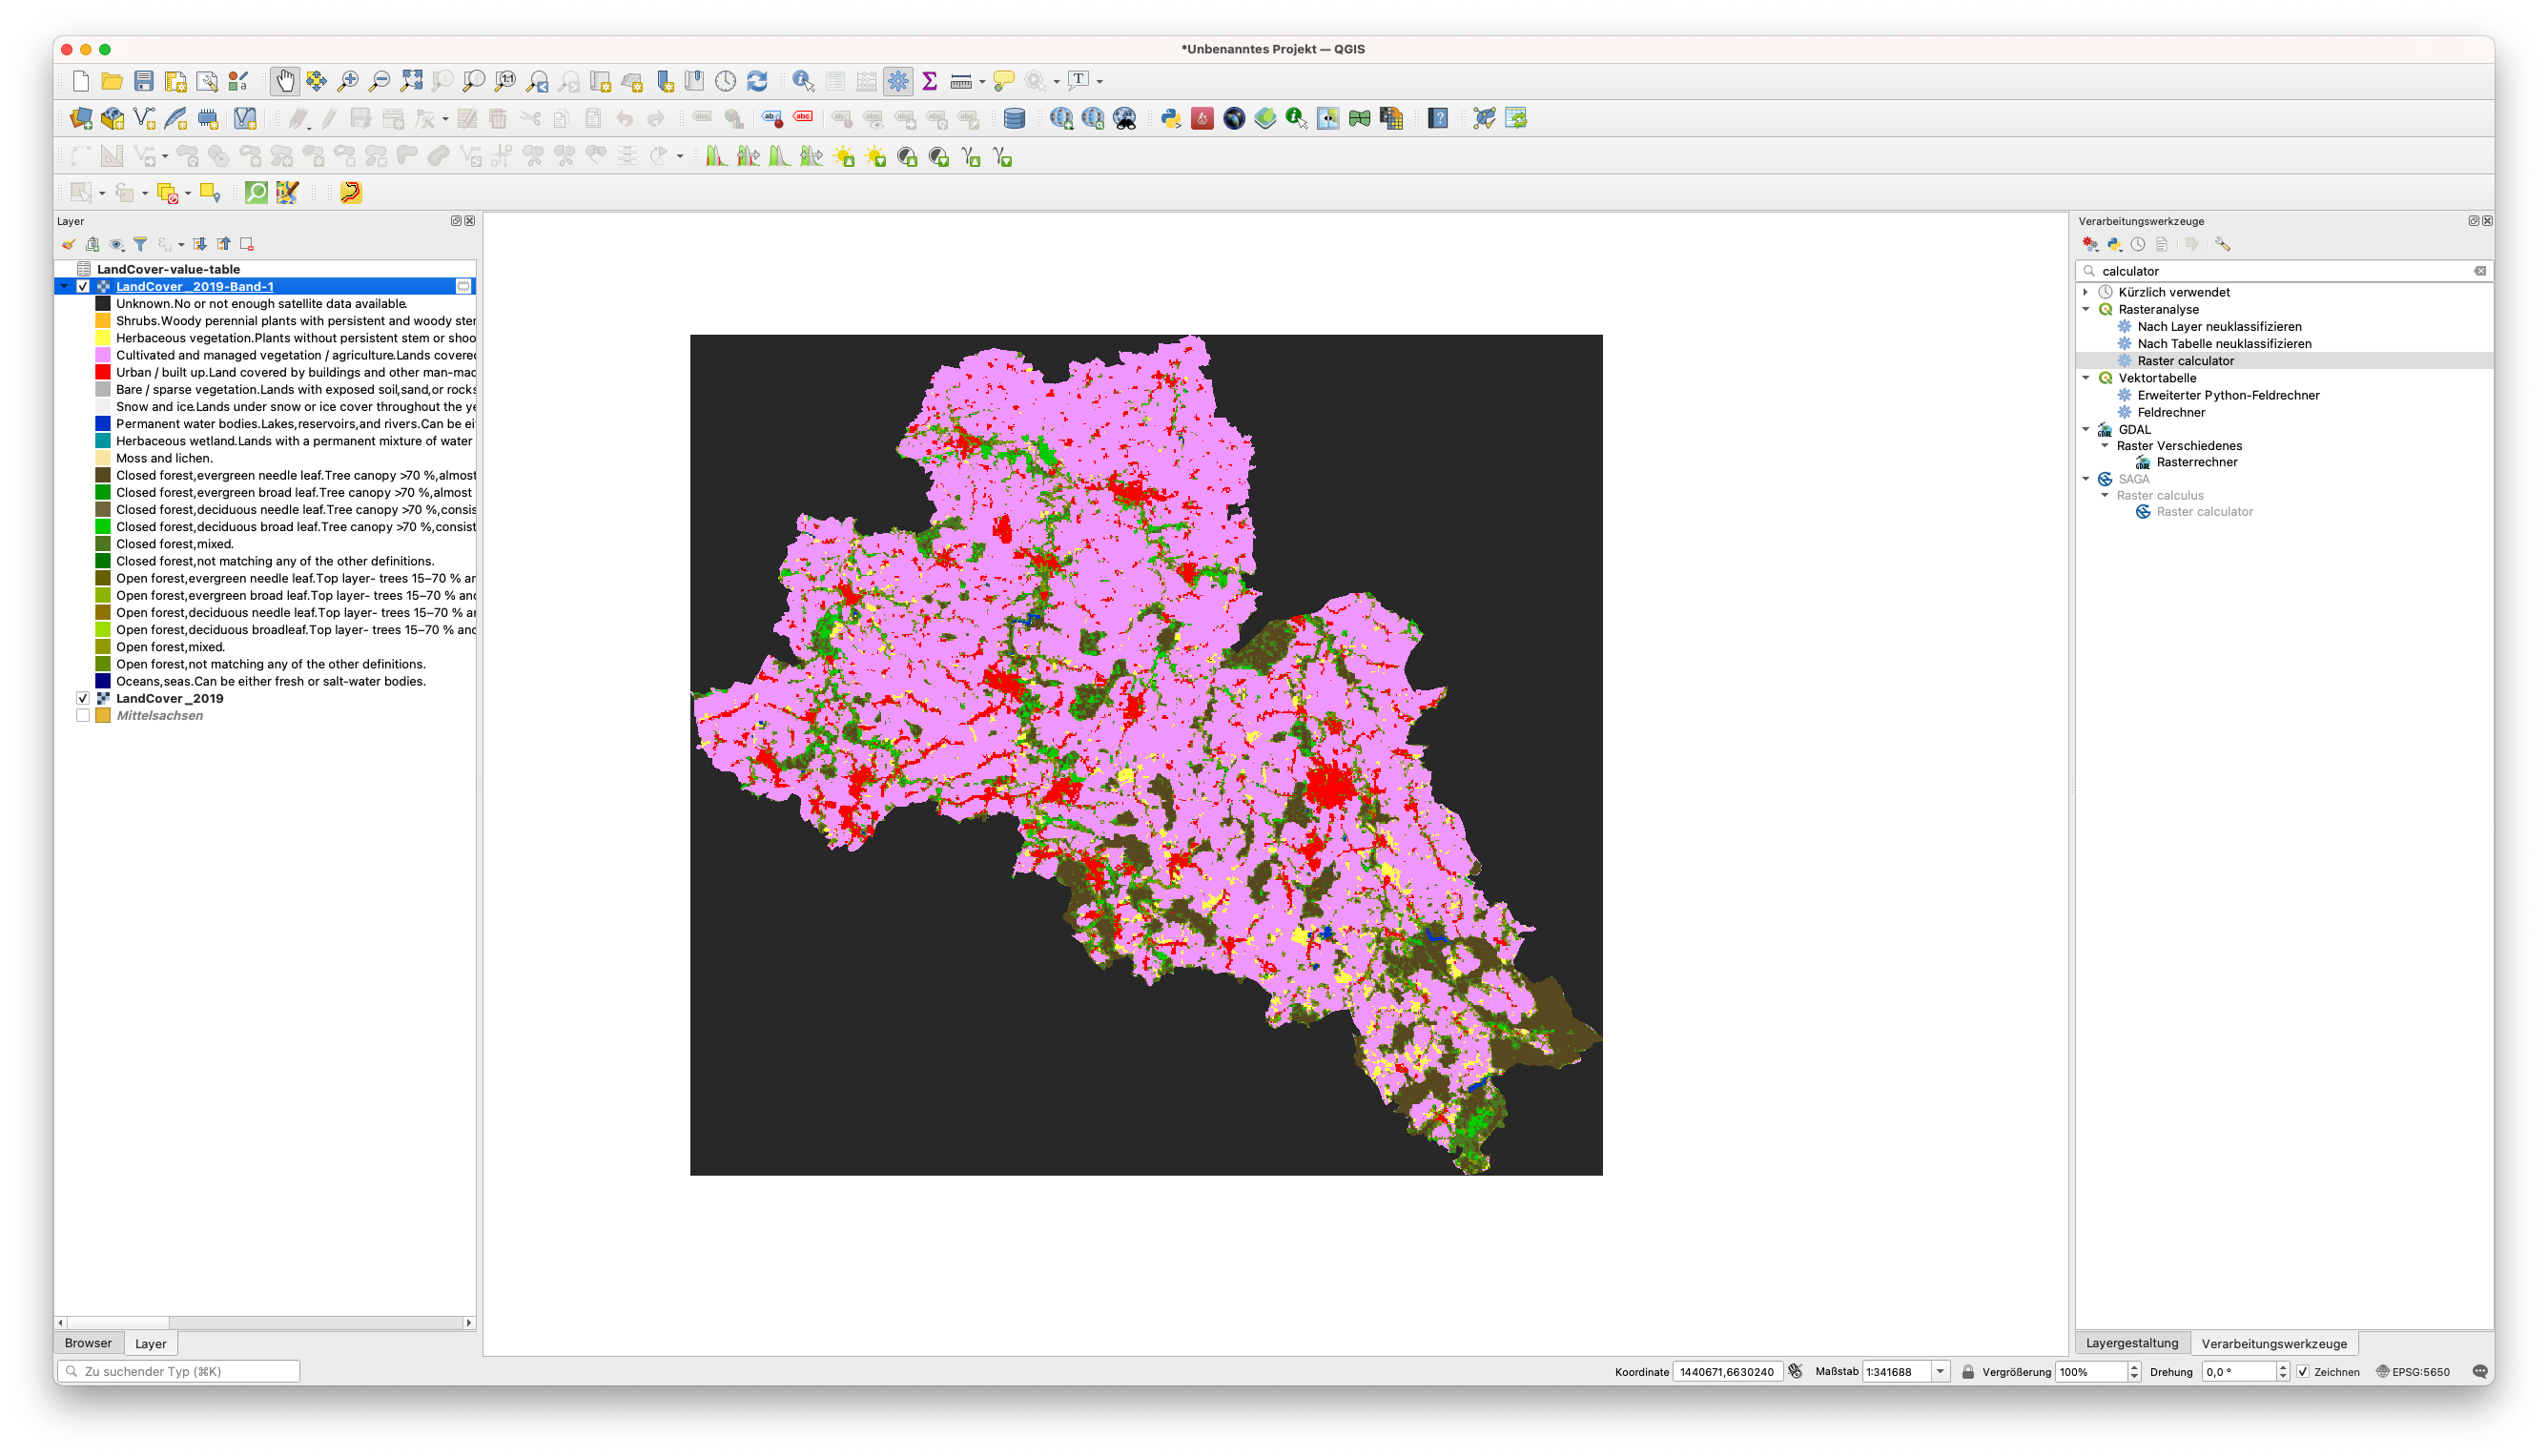Save the project using the floppy disk icon
Viewport: 2548px width, 1456px height.
144,81
